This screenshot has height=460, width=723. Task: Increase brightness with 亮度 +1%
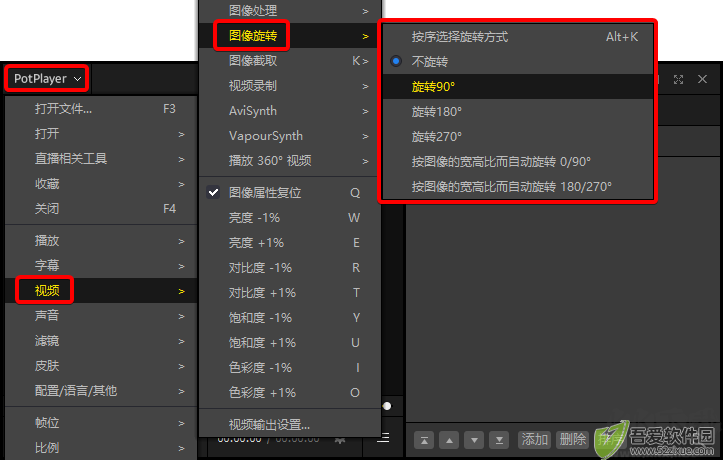tap(290, 242)
